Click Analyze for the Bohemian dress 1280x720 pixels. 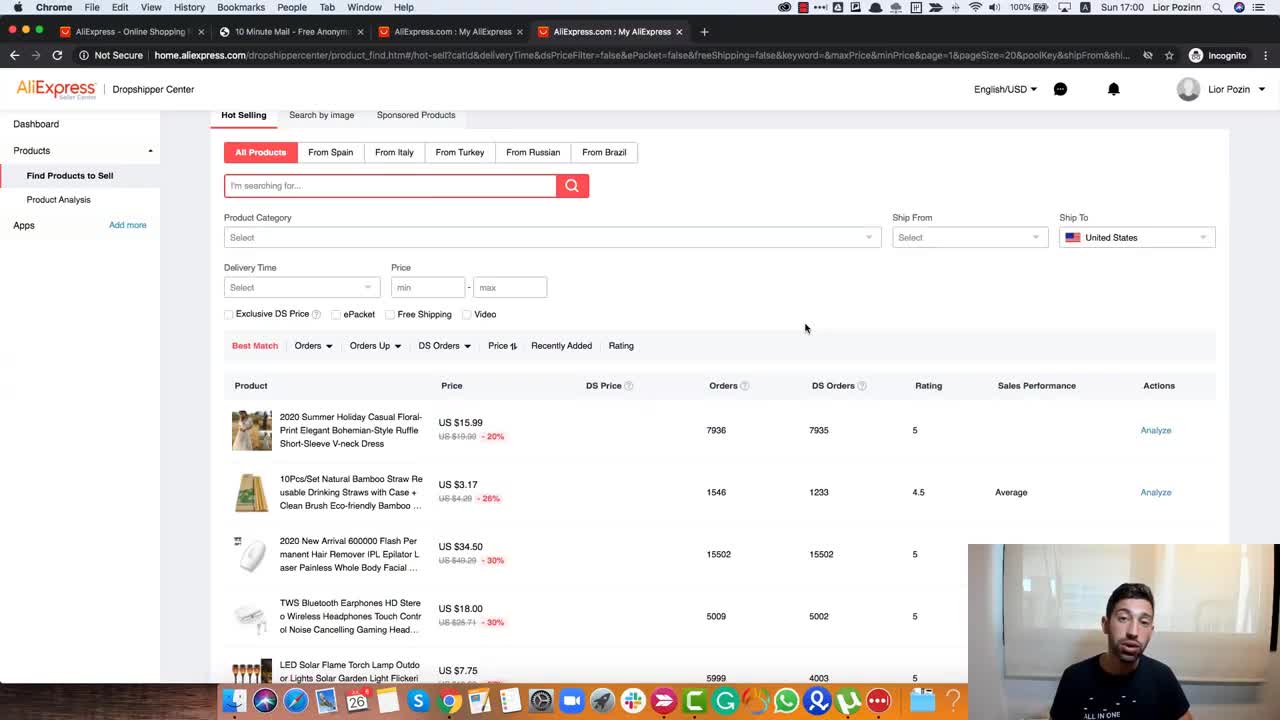coord(1155,430)
